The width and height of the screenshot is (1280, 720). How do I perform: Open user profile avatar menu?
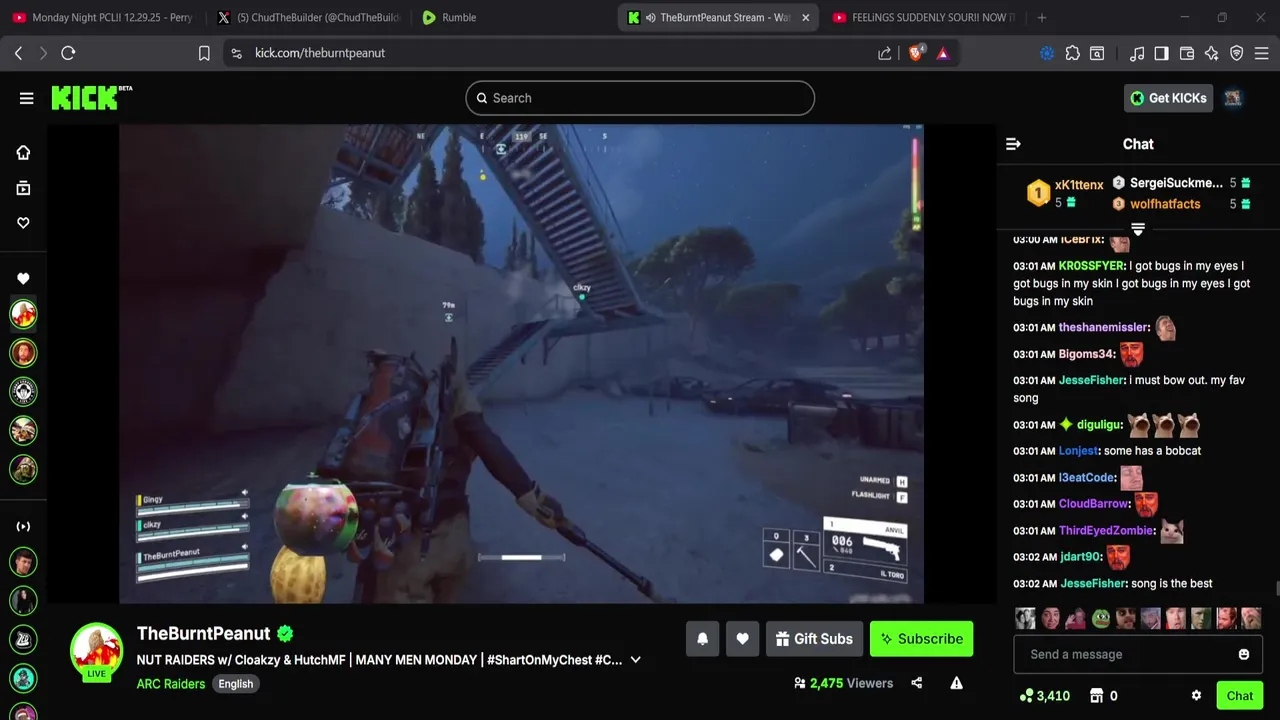point(1233,98)
